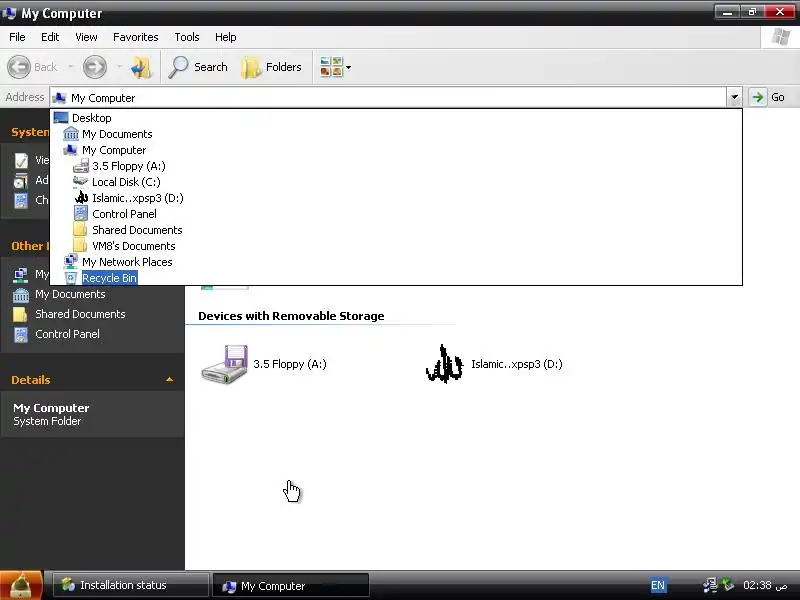Screen dimensions: 800x600
Task: Choose Islamic..xpsp3 (D:) in dropdown list
Action: [396, 198]
